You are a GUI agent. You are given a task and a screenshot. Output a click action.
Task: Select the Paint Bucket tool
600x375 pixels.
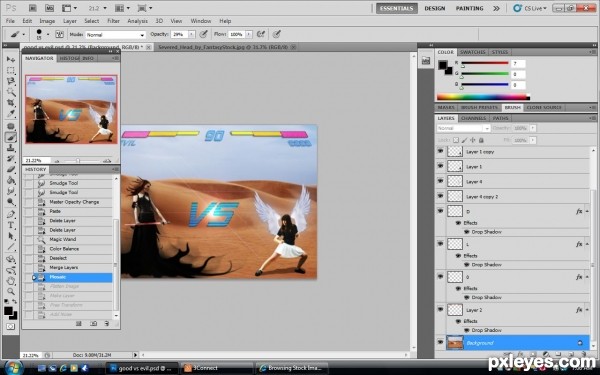[11, 180]
